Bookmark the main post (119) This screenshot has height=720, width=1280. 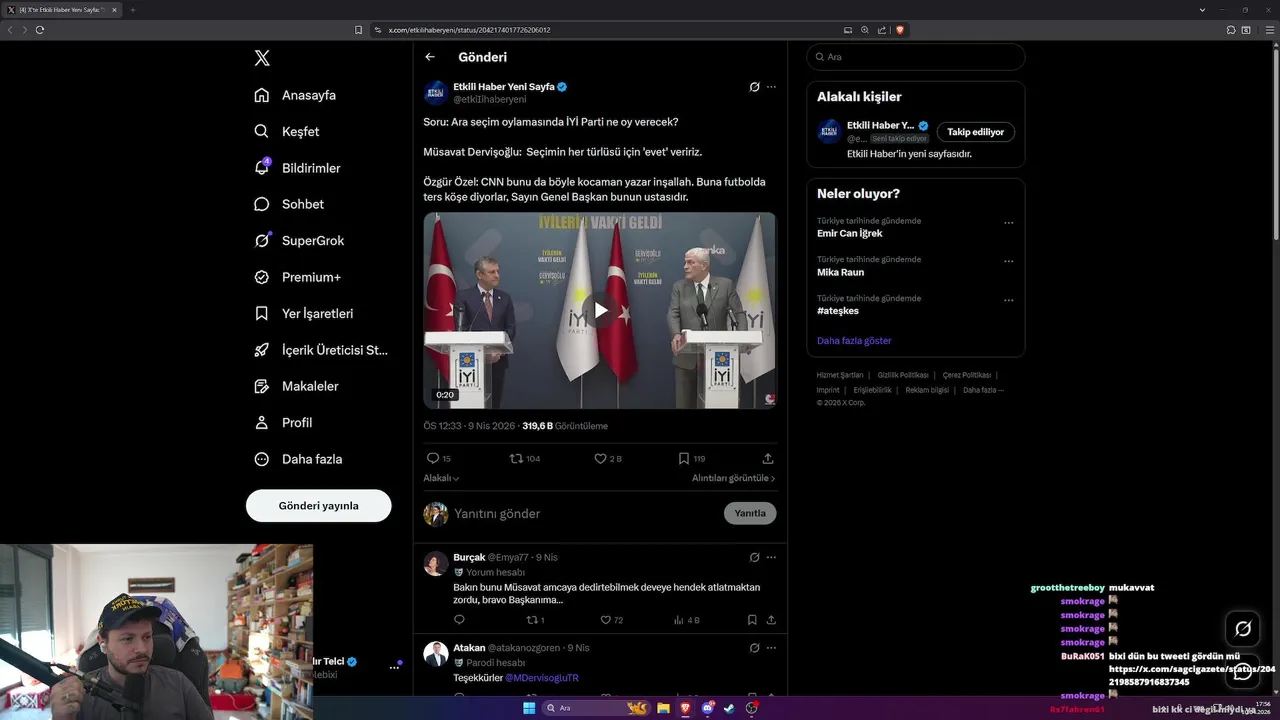(x=684, y=458)
